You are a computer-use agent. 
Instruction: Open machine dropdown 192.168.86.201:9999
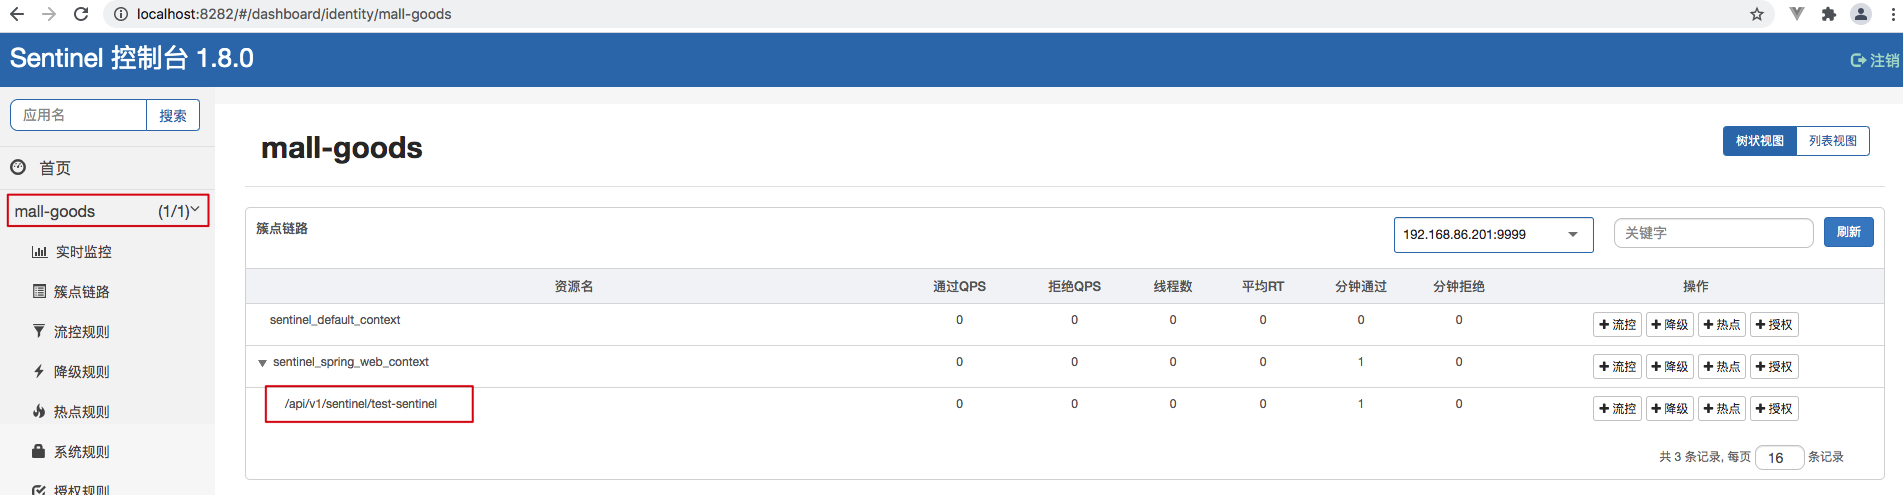point(1493,235)
